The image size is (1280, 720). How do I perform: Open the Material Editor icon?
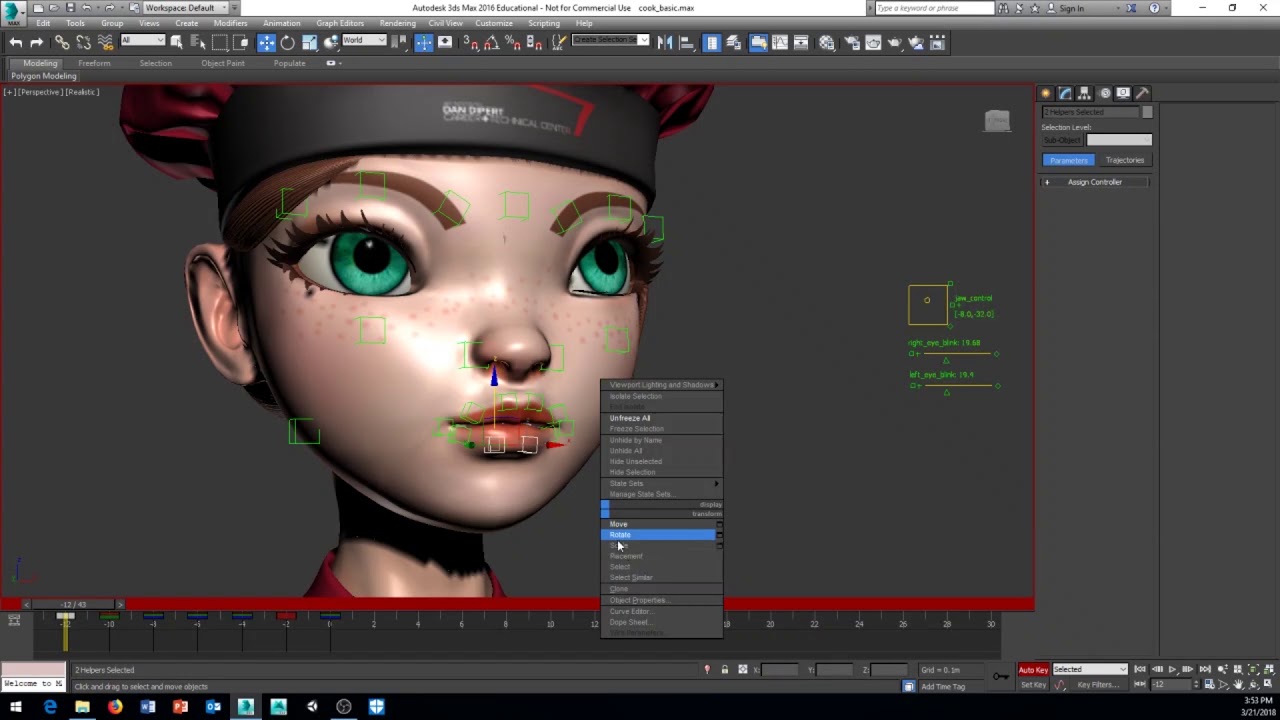pos(826,42)
